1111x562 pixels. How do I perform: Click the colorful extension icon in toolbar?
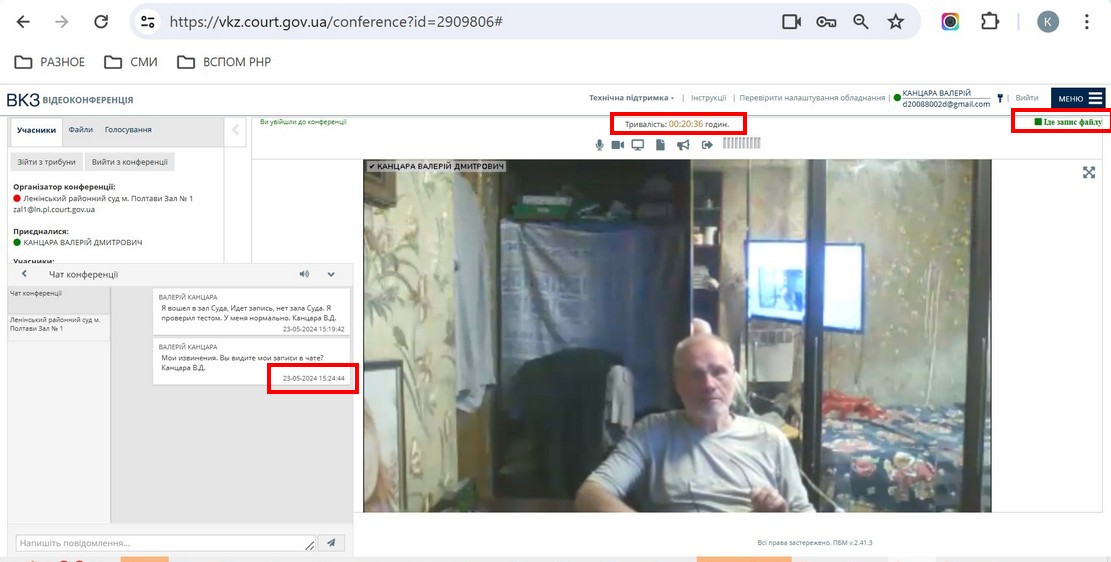pyautogui.click(x=950, y=21)
